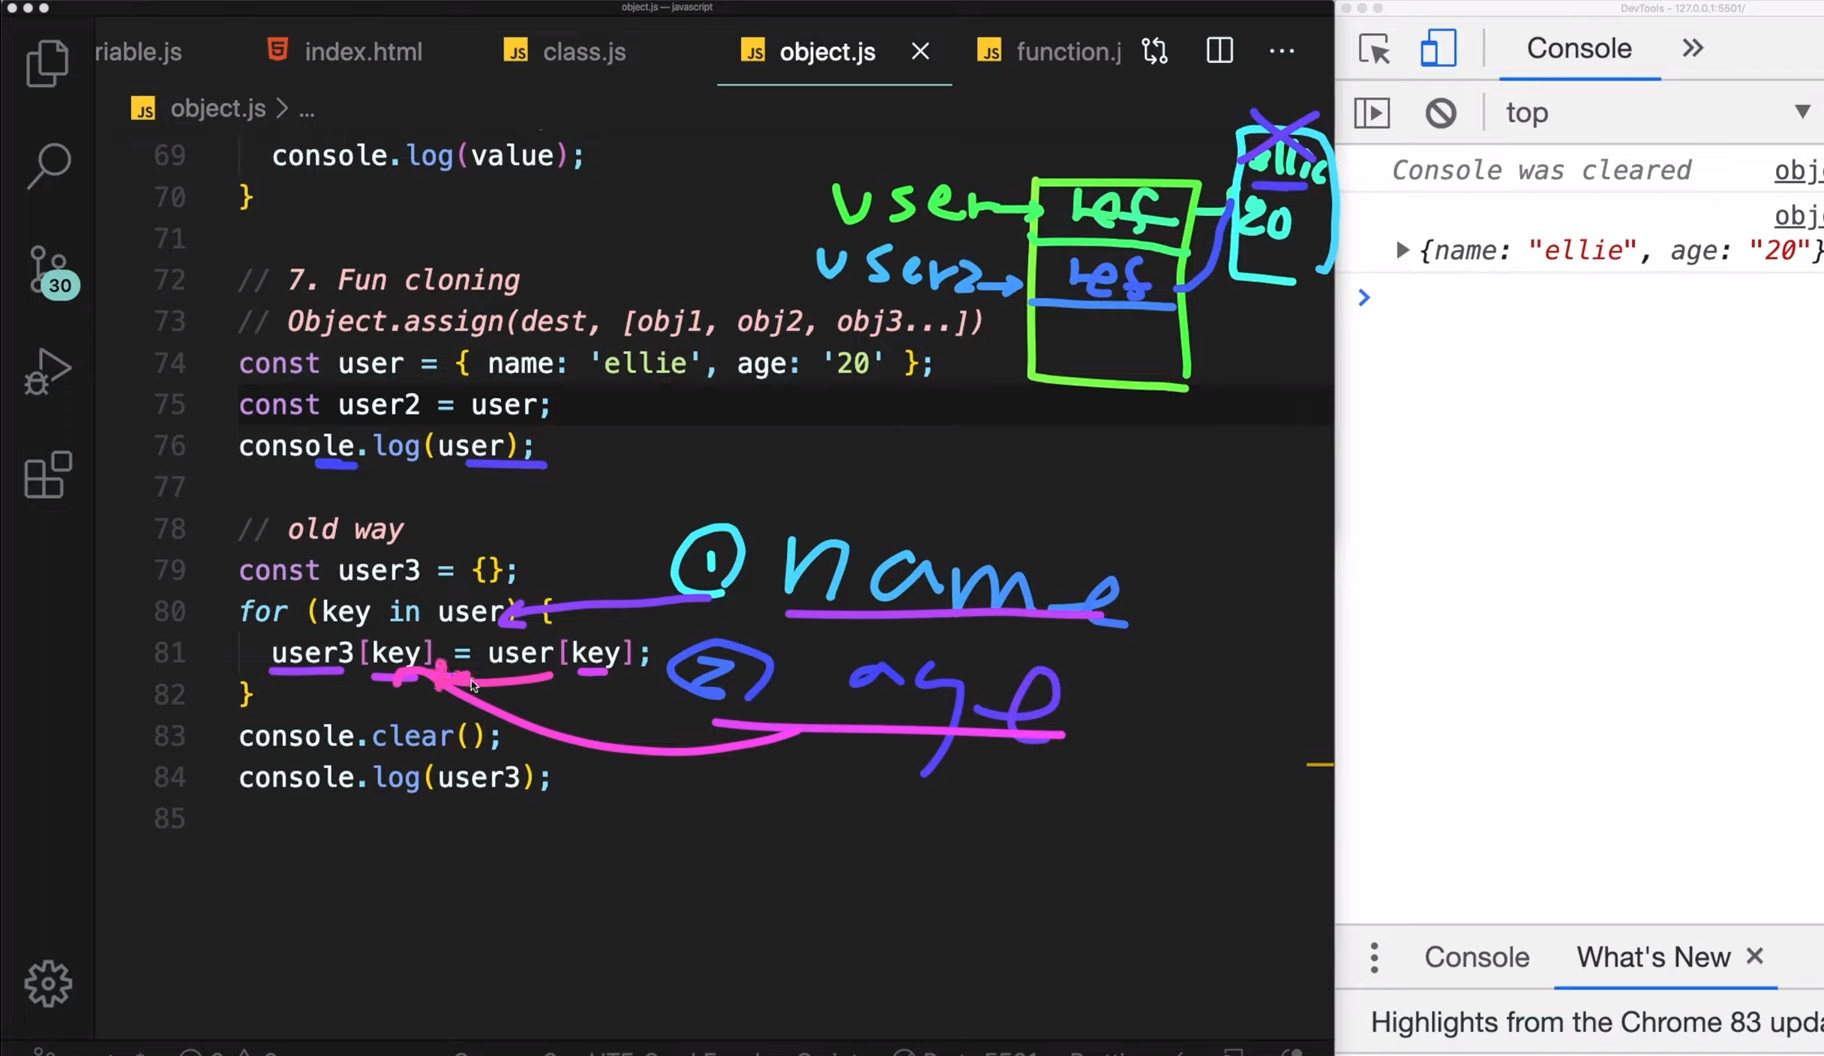1824x1056 pixels.
Task: Select the DevTools Console panel tab
Action: pyautogui.click(x=1579, y=49)
